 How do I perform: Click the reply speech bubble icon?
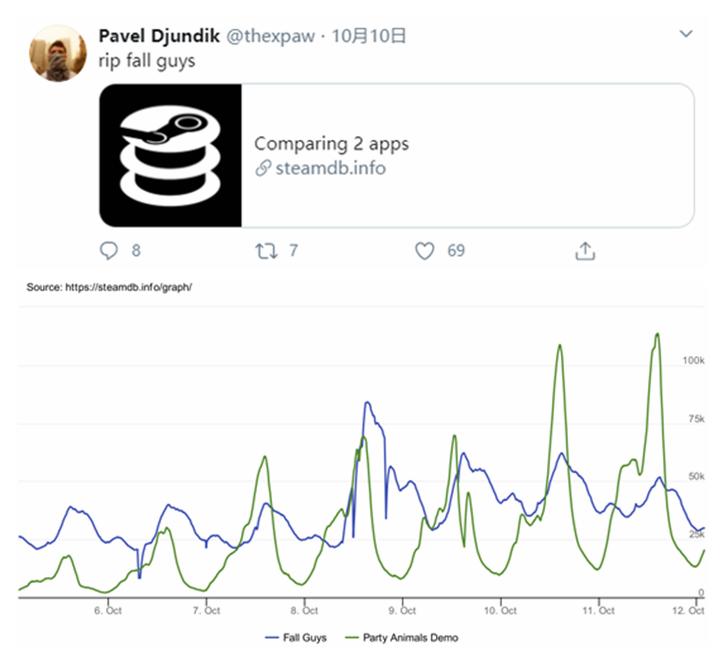(x=110, y=251)
